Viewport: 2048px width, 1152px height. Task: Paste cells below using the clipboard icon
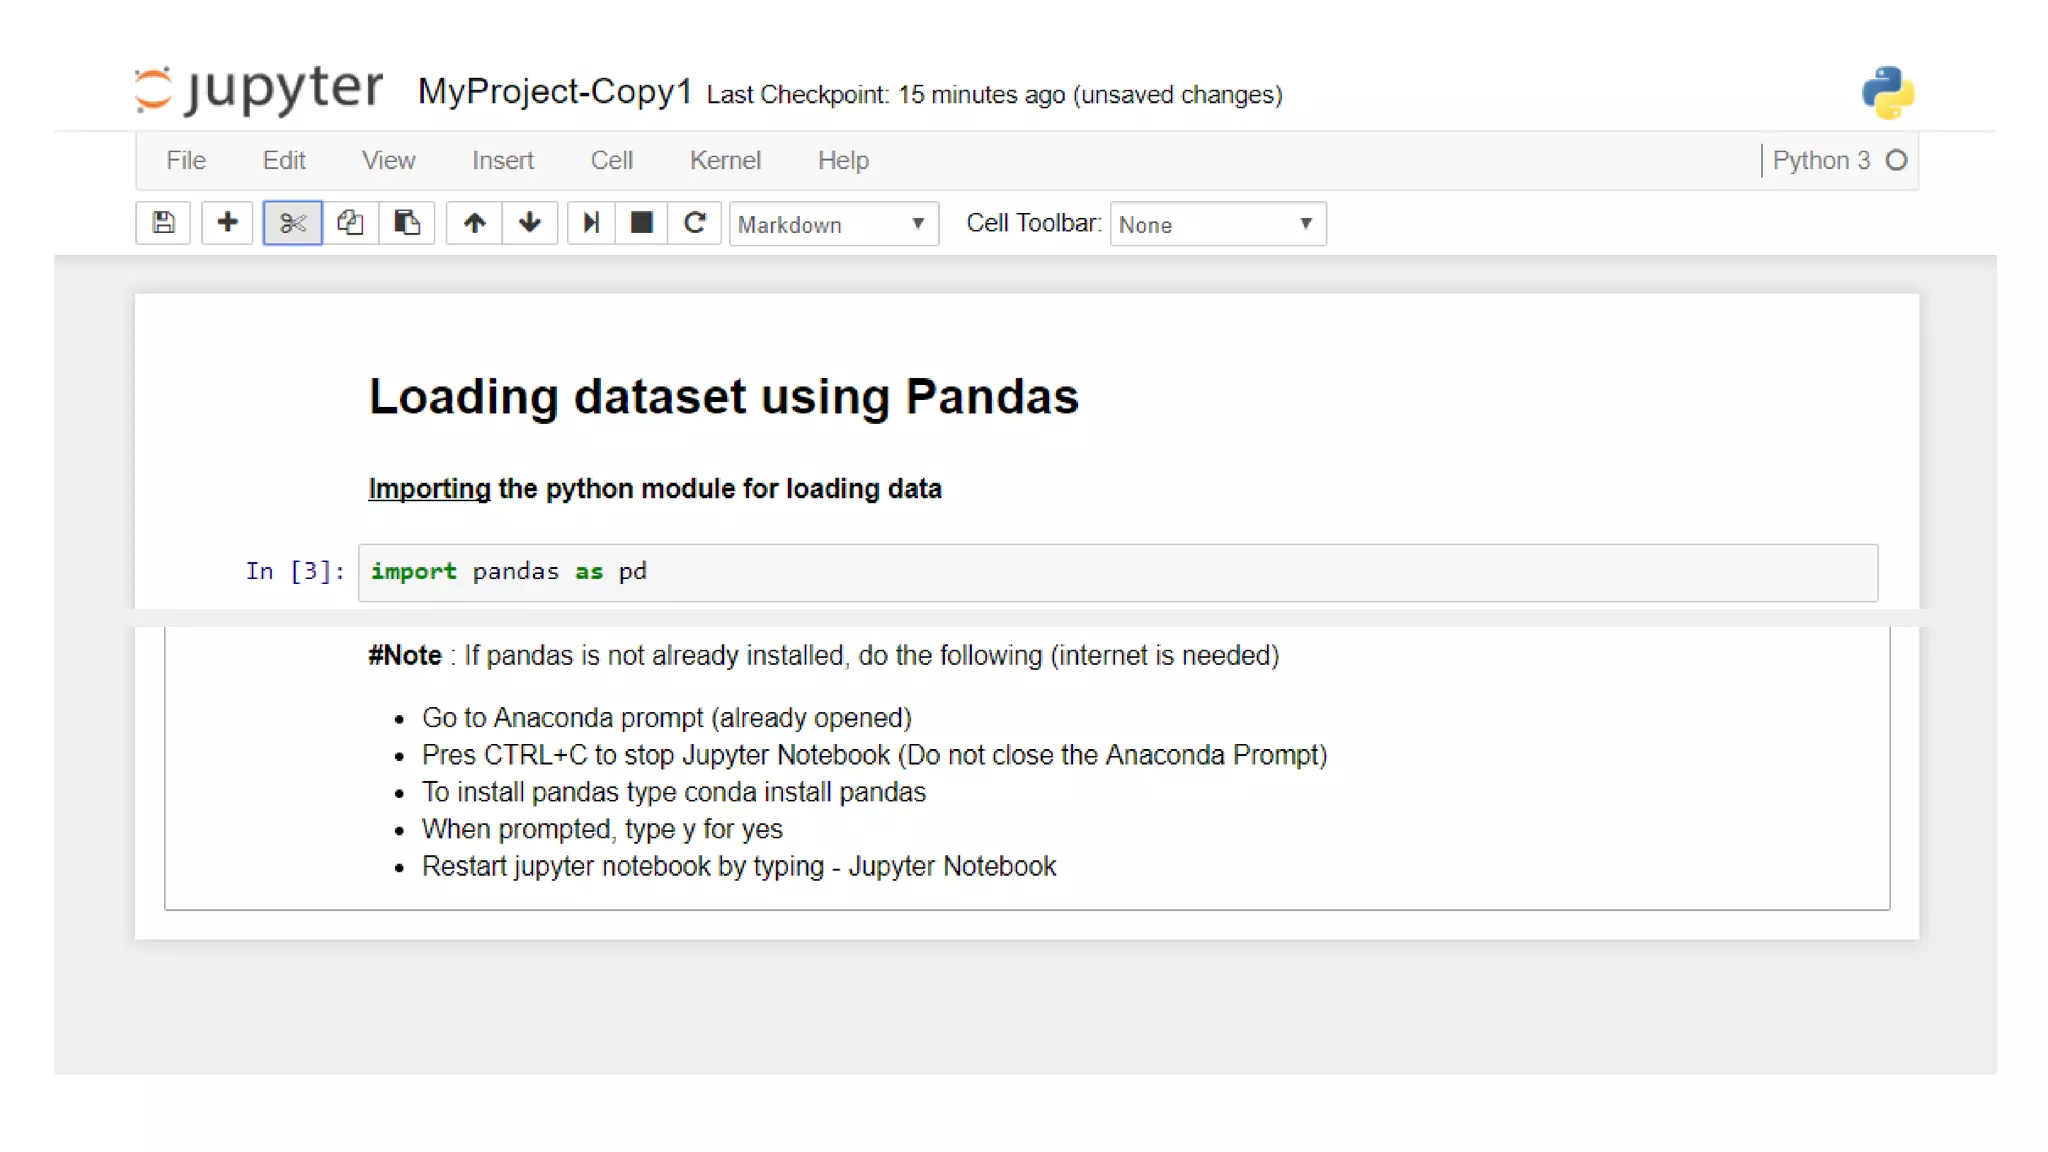(x=406, y=223)
